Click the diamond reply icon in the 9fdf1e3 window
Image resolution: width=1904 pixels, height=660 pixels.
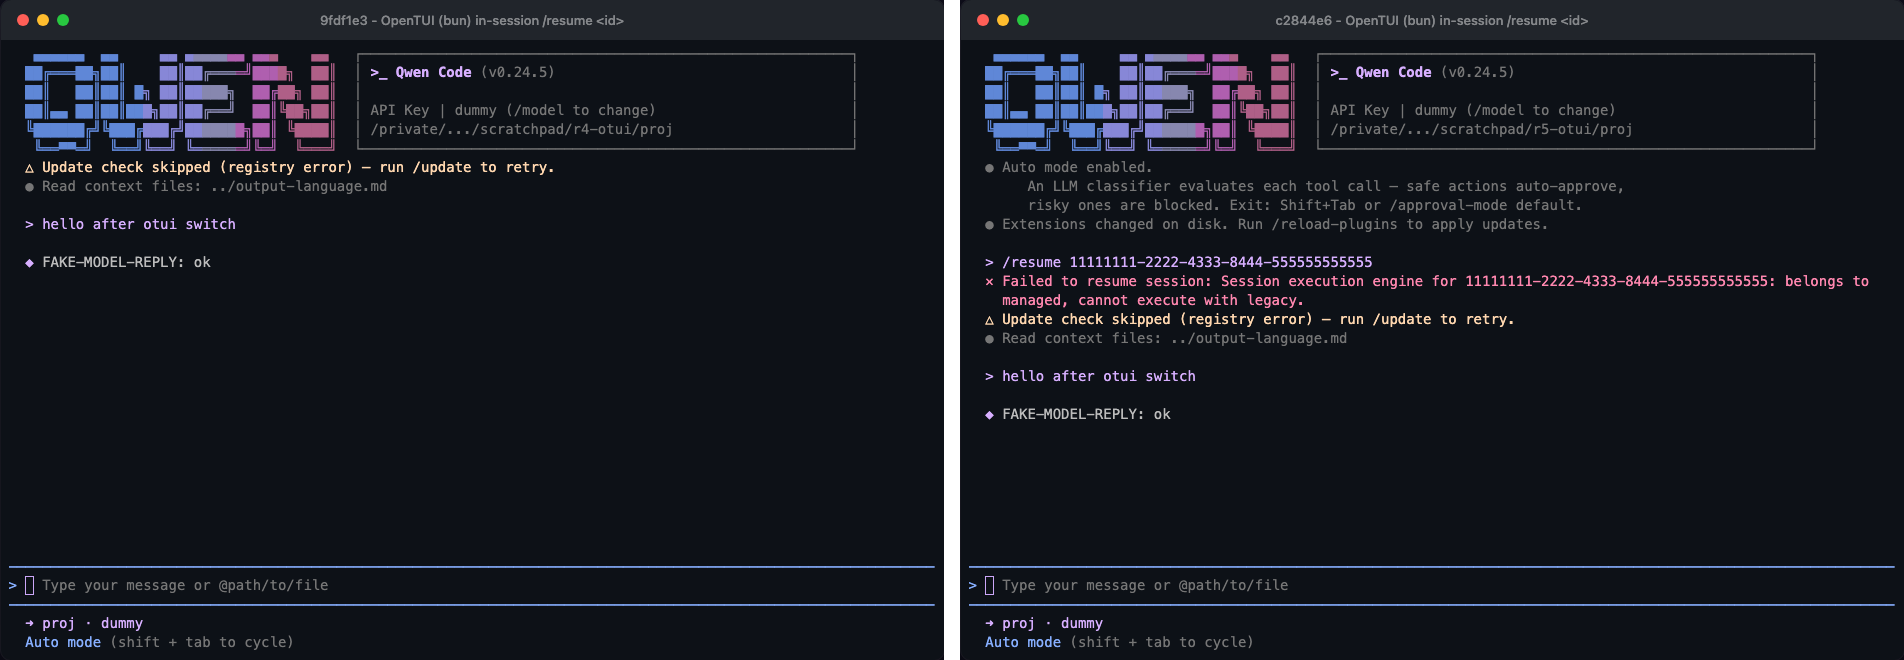29,262
